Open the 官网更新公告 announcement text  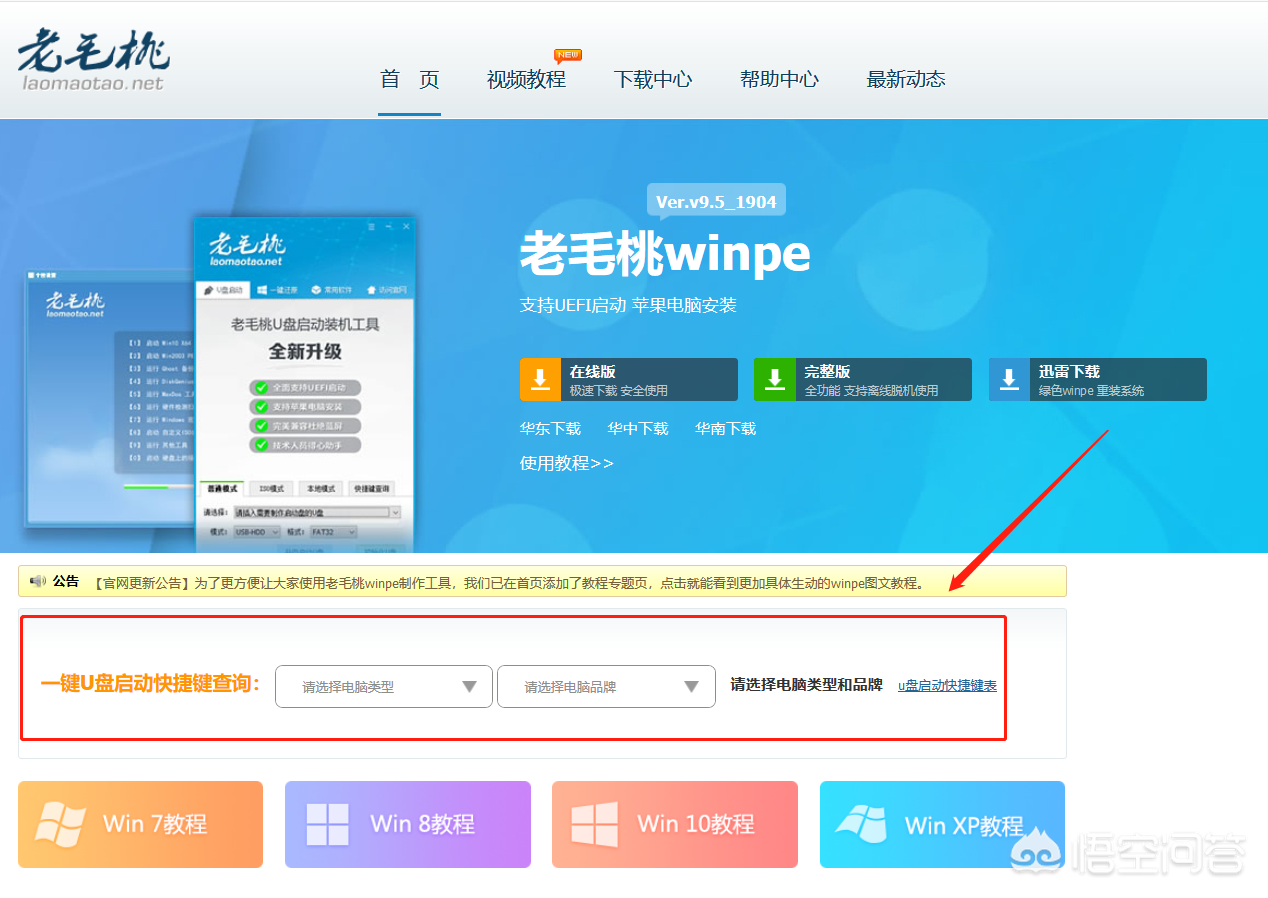509,583
